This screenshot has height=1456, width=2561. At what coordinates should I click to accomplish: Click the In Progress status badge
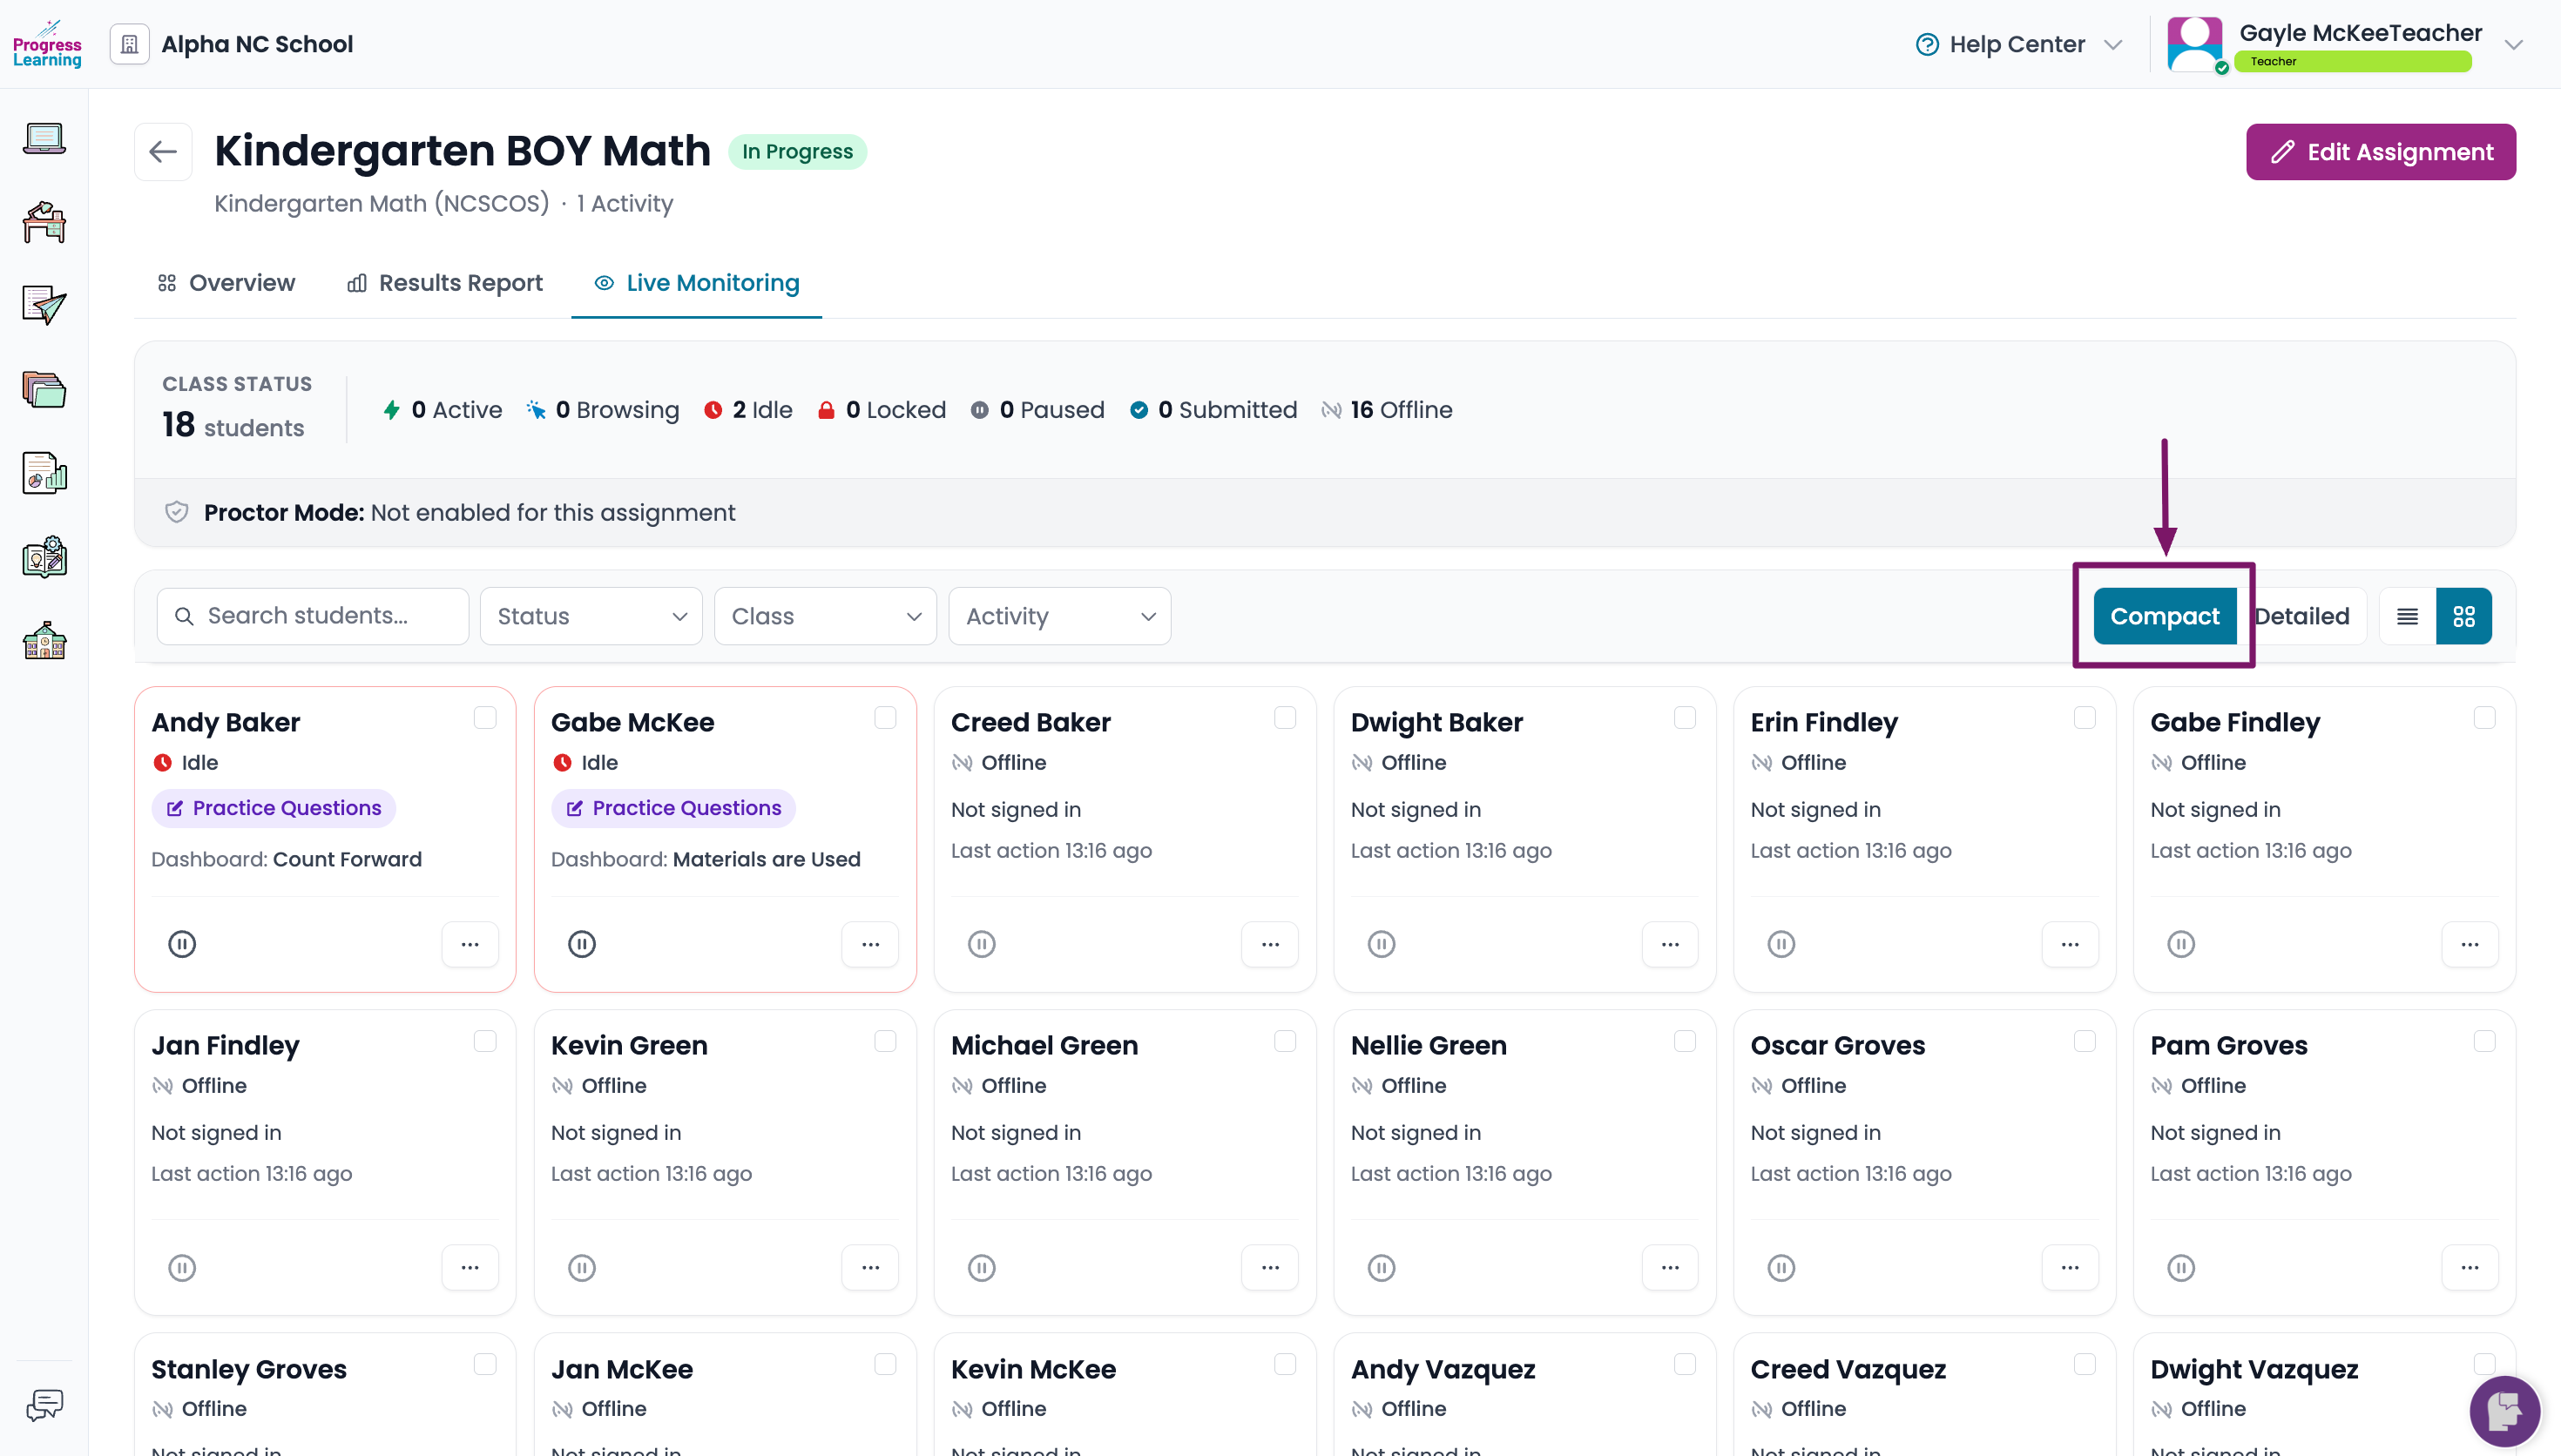point(797,152)
